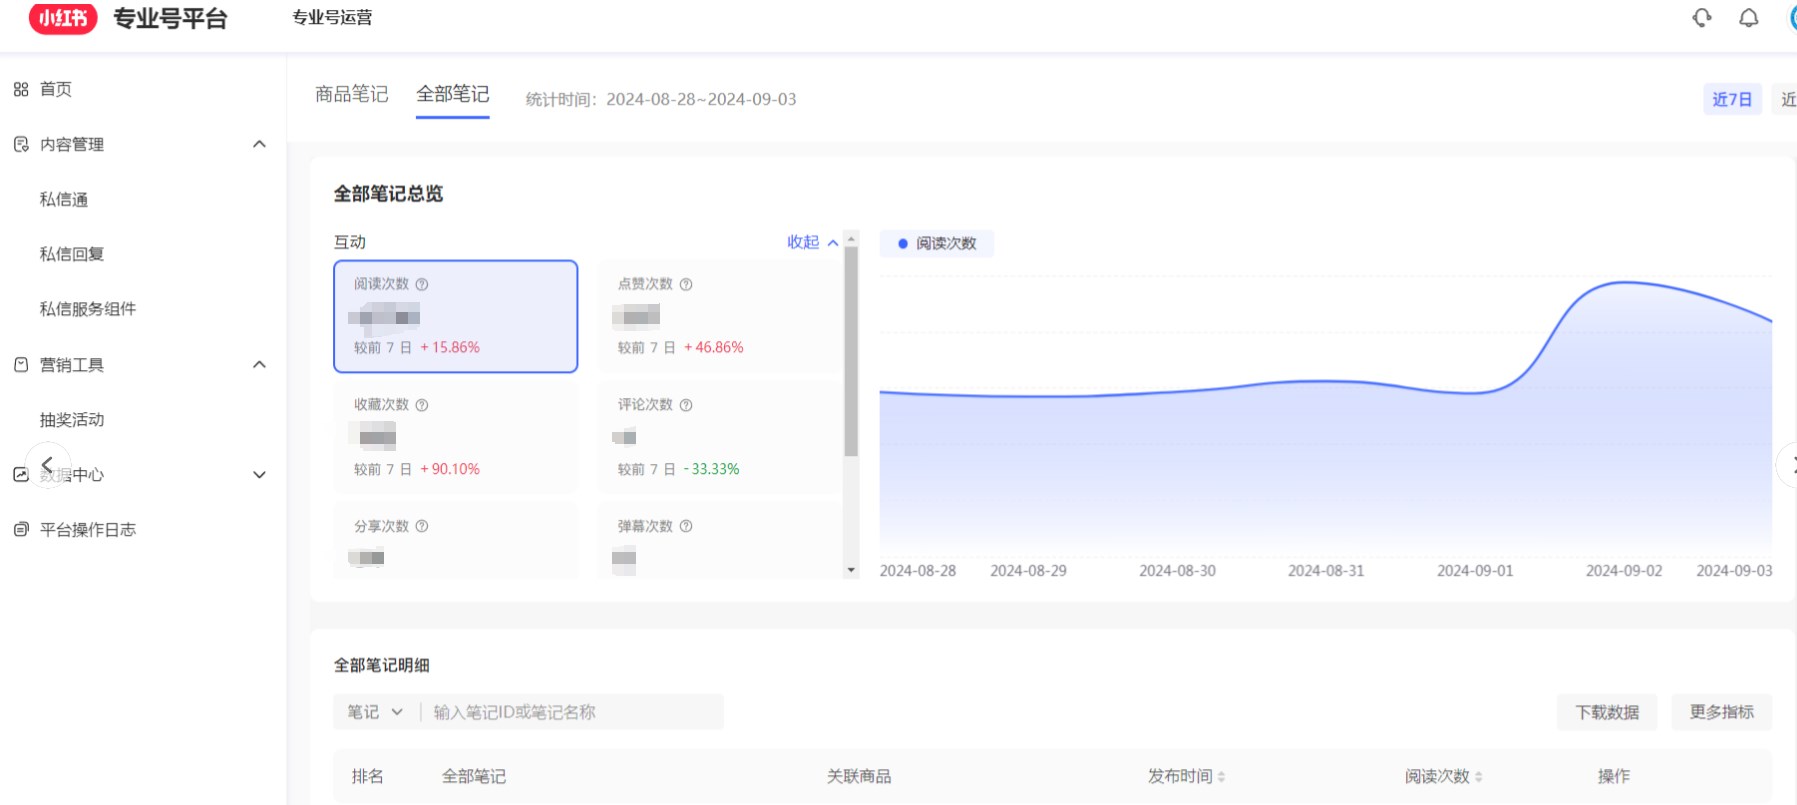Click the 小红书 logo
This screenshot has height=805, width=1797.
(63, 18)
